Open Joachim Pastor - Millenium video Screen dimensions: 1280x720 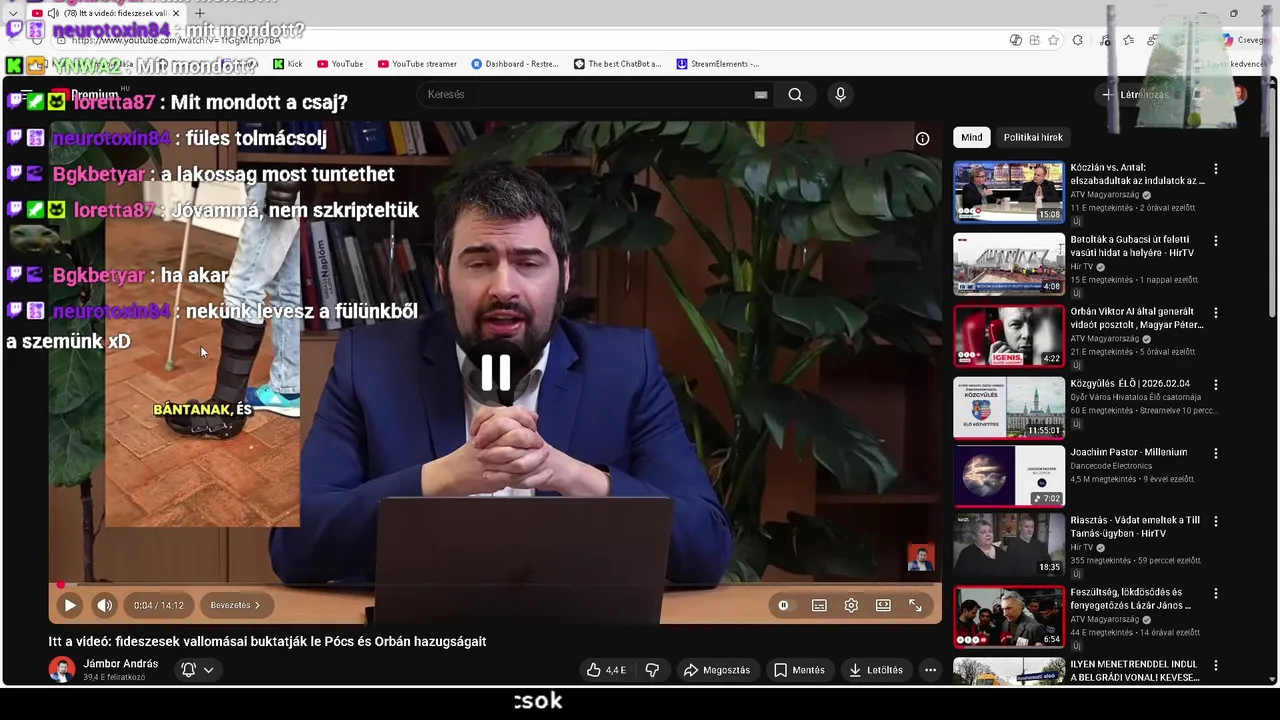click(1009, 476)
